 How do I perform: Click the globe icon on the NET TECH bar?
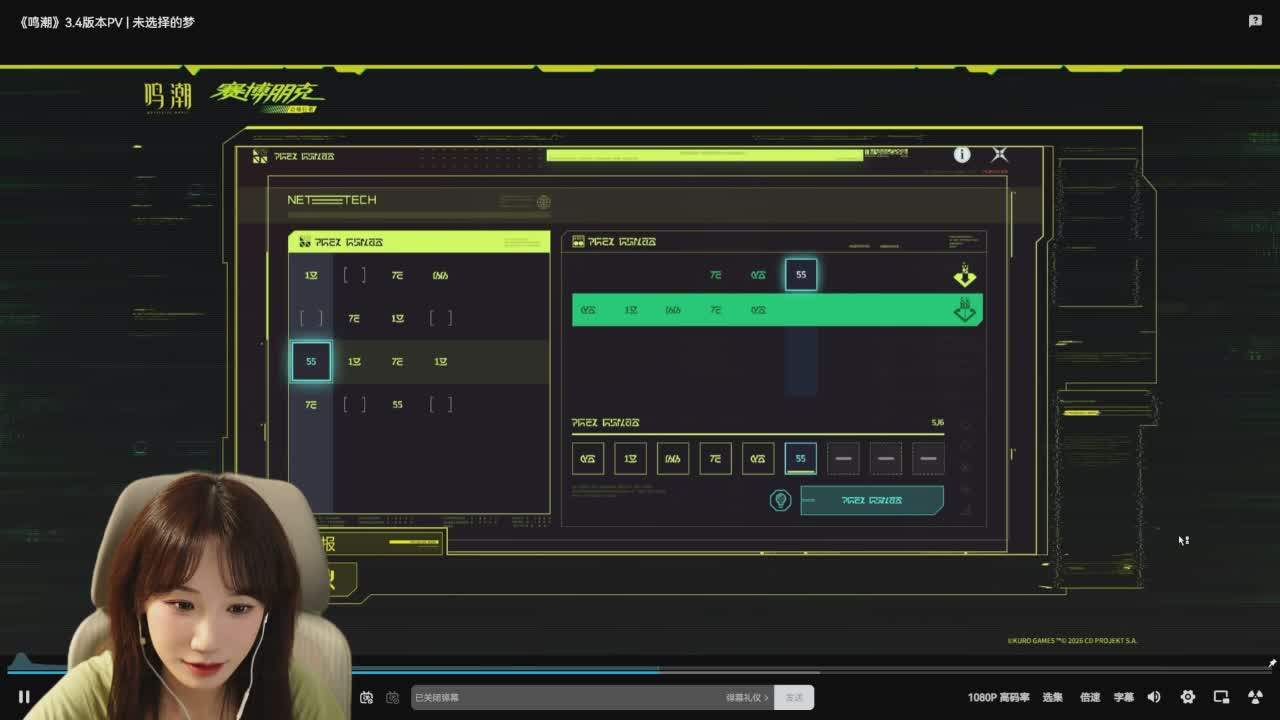click(544, 202)
